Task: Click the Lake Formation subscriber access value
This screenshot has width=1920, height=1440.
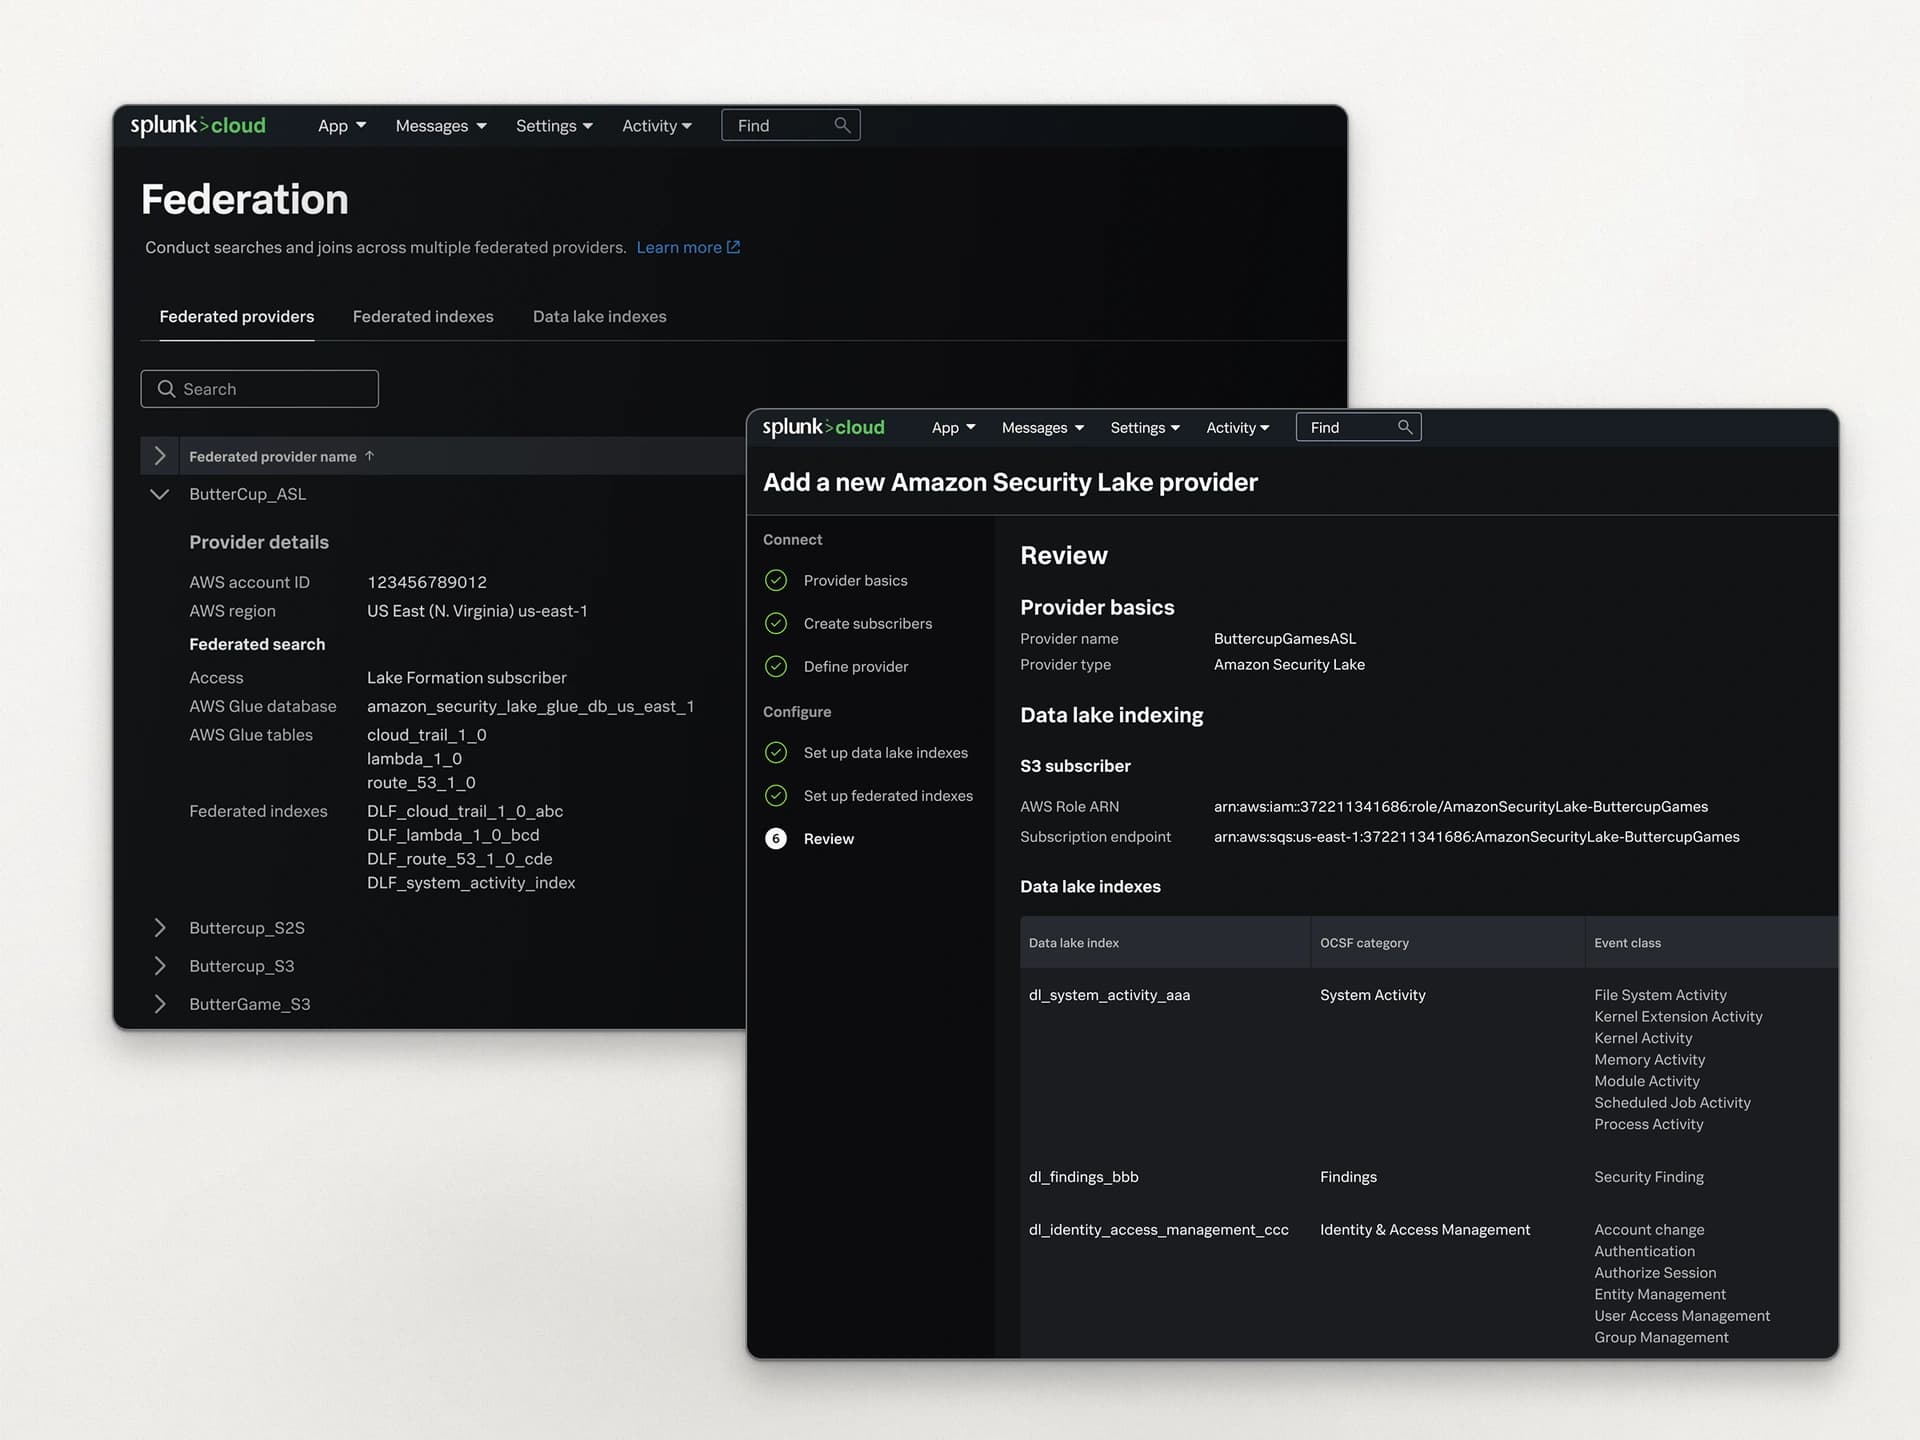Action: pyautogui.click(x=466, y=678)
